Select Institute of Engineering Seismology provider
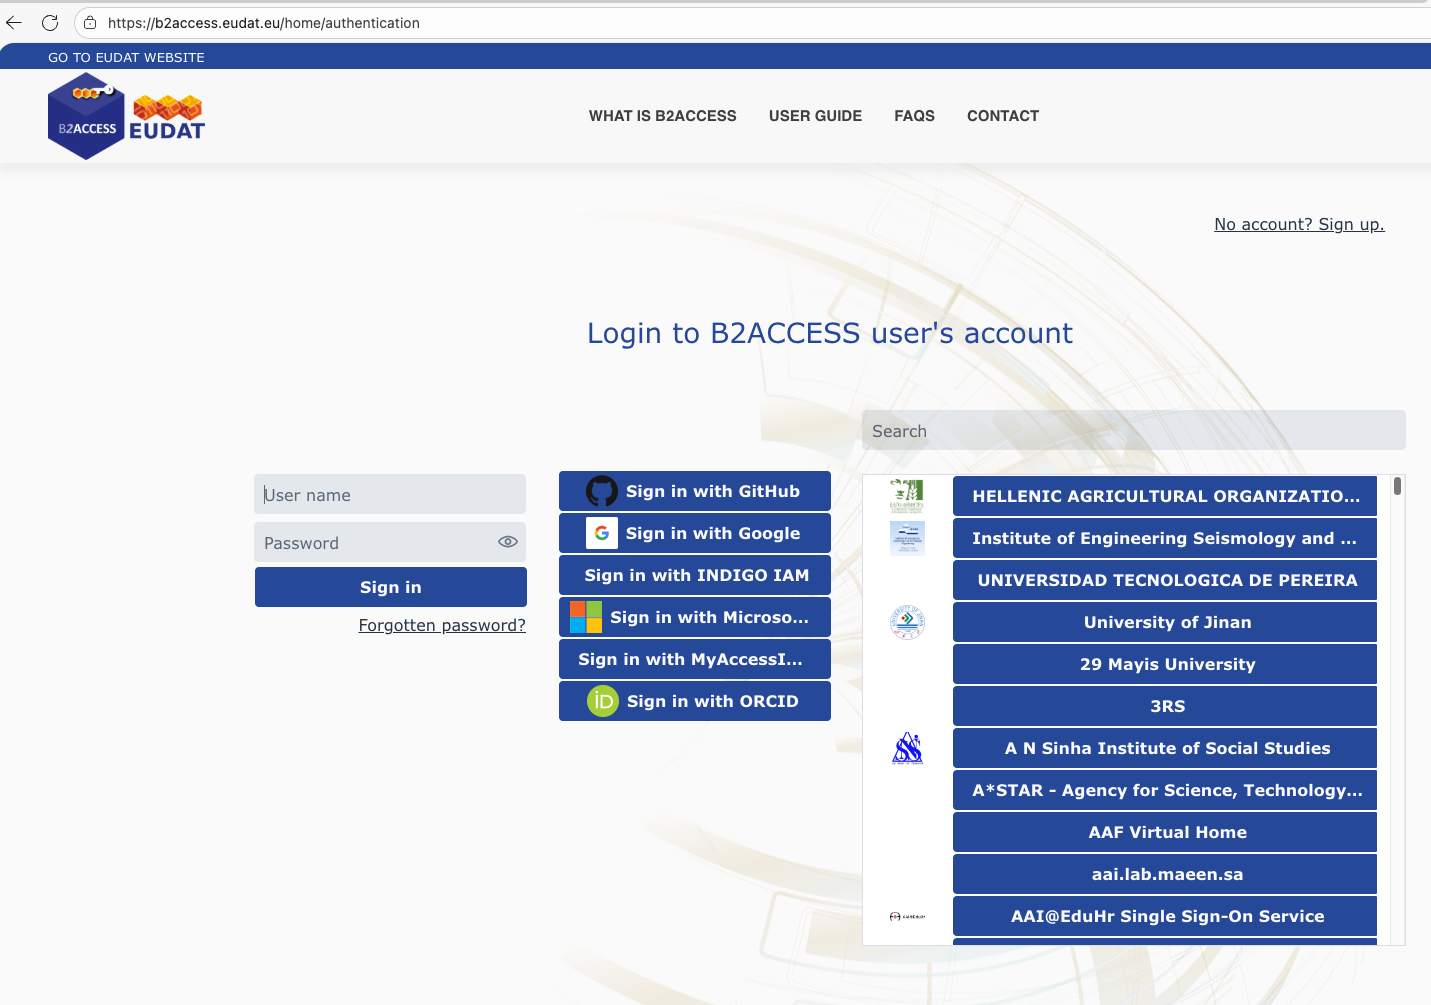Screen dimensions: 1431x1005 1165,538
